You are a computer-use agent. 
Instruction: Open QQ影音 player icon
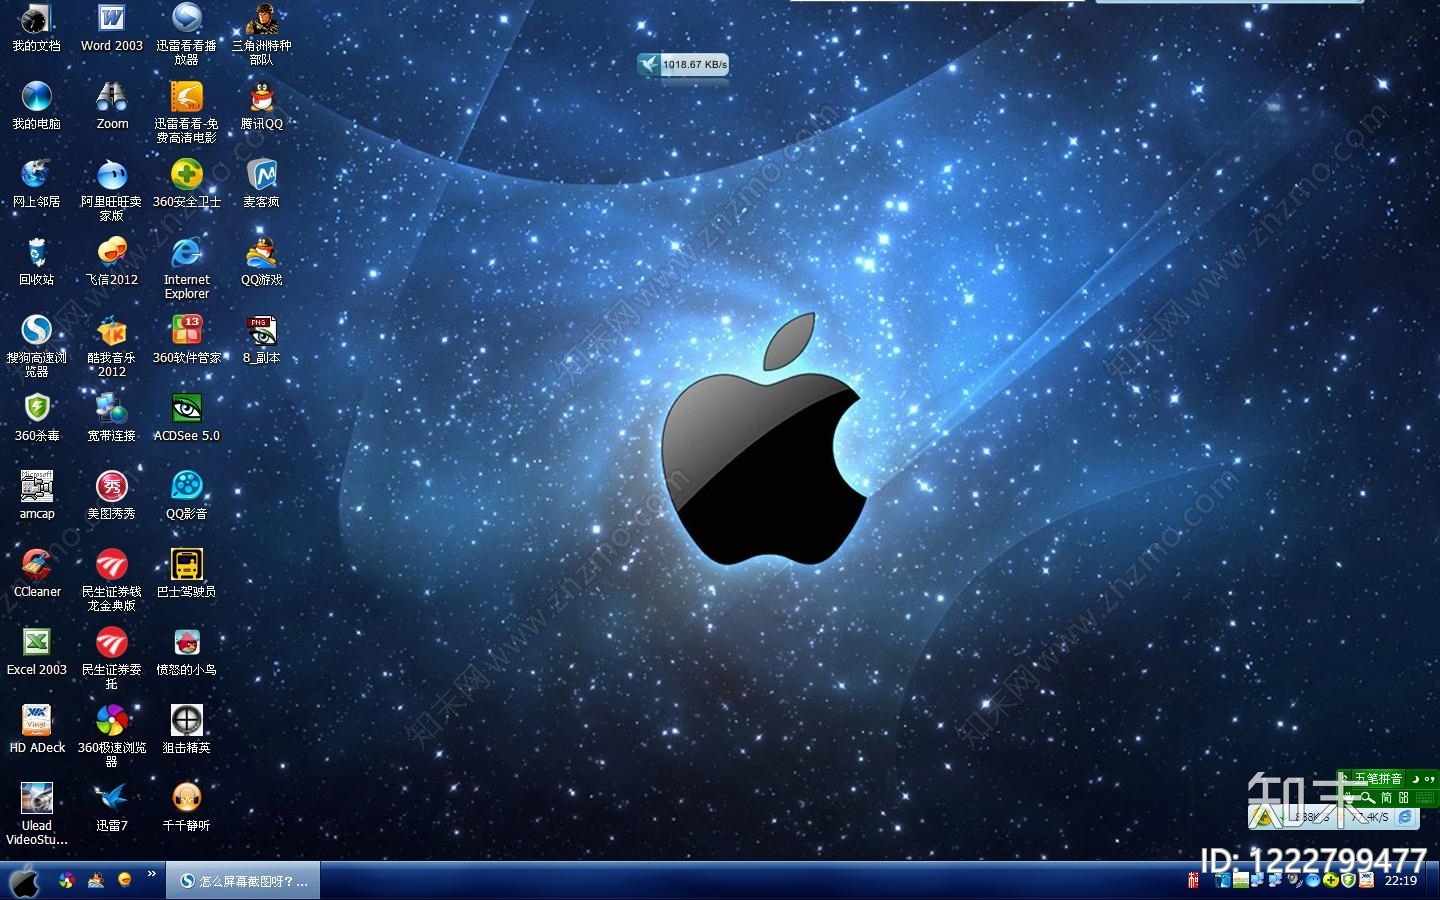pyautogui.click(x=186, y=496)
